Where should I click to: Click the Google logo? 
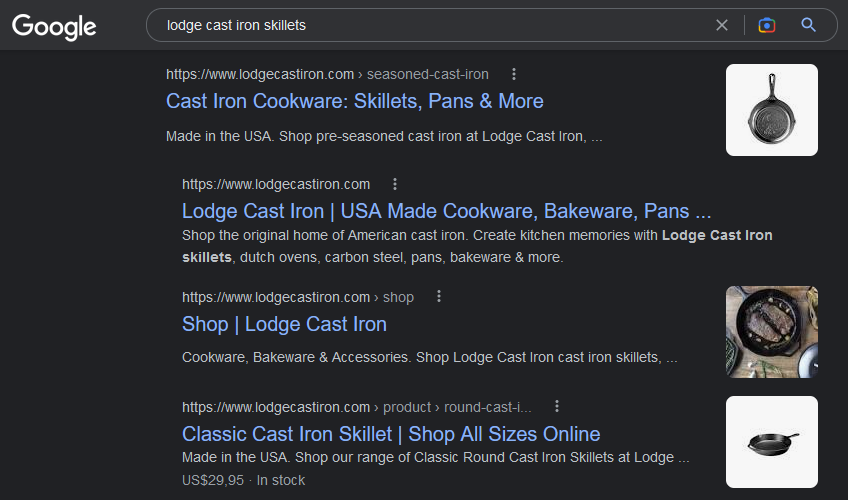[54, 26]
